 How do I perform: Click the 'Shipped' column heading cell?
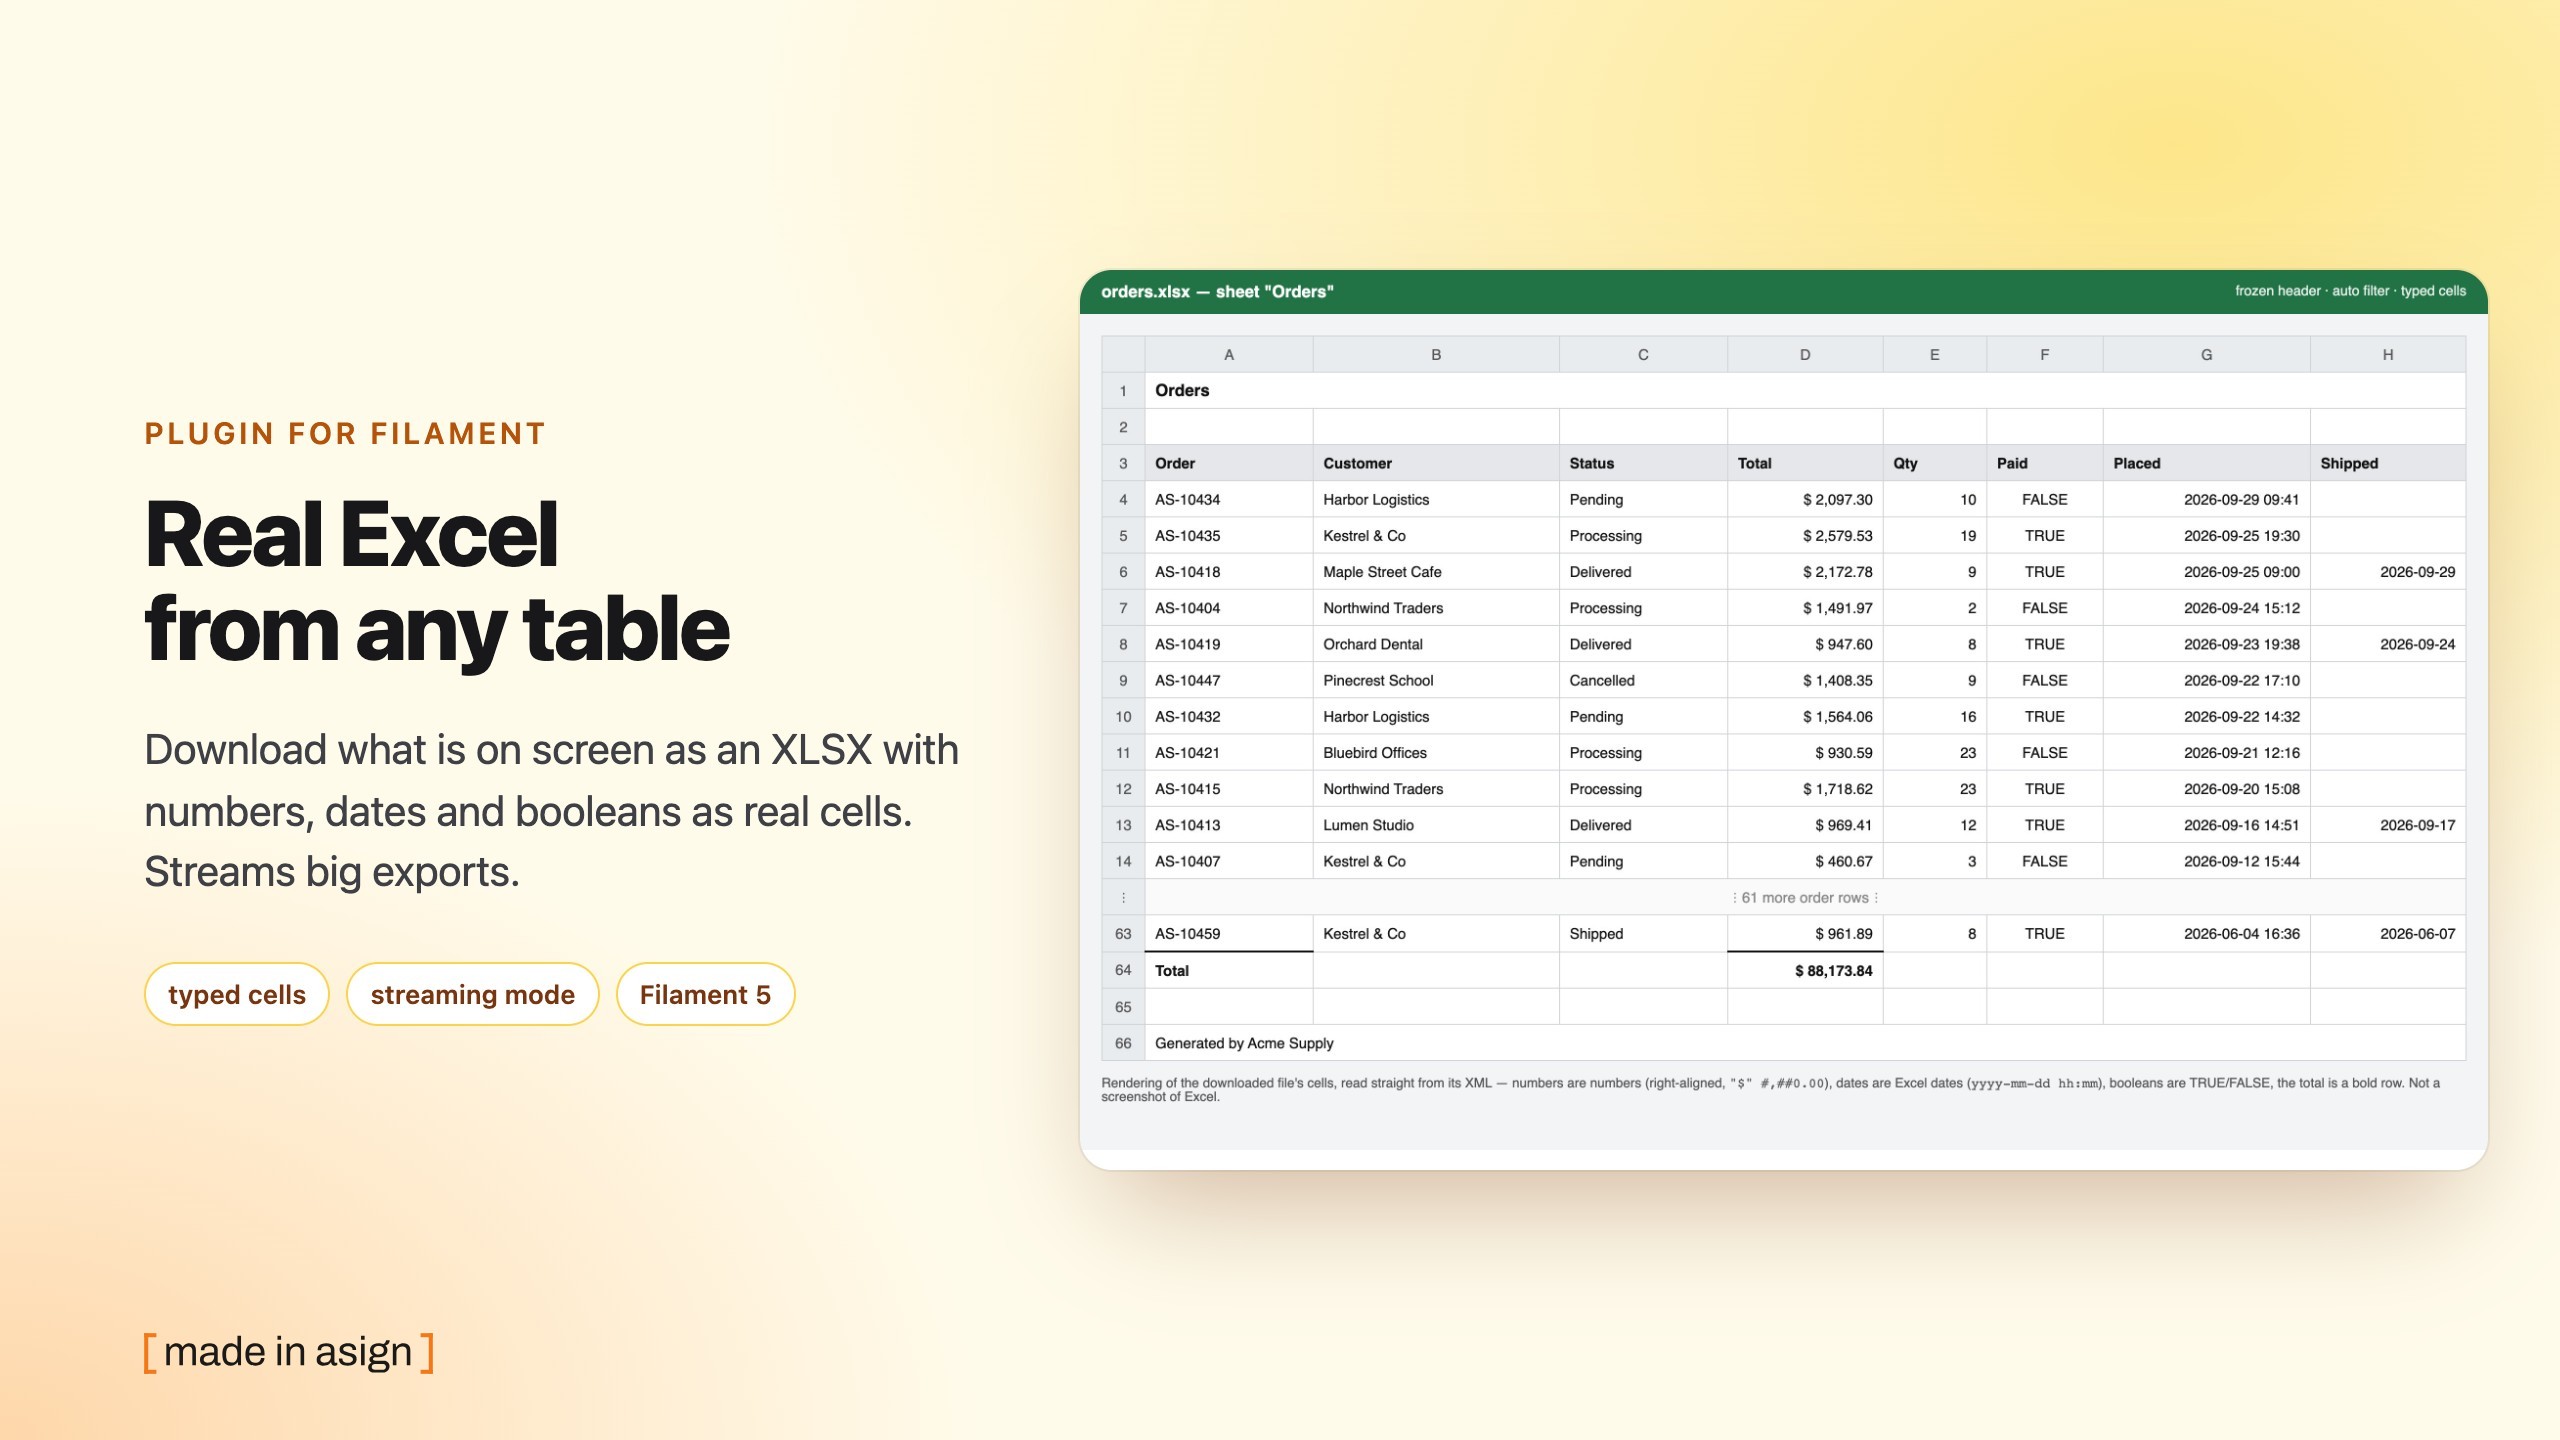coord(2387,463)
